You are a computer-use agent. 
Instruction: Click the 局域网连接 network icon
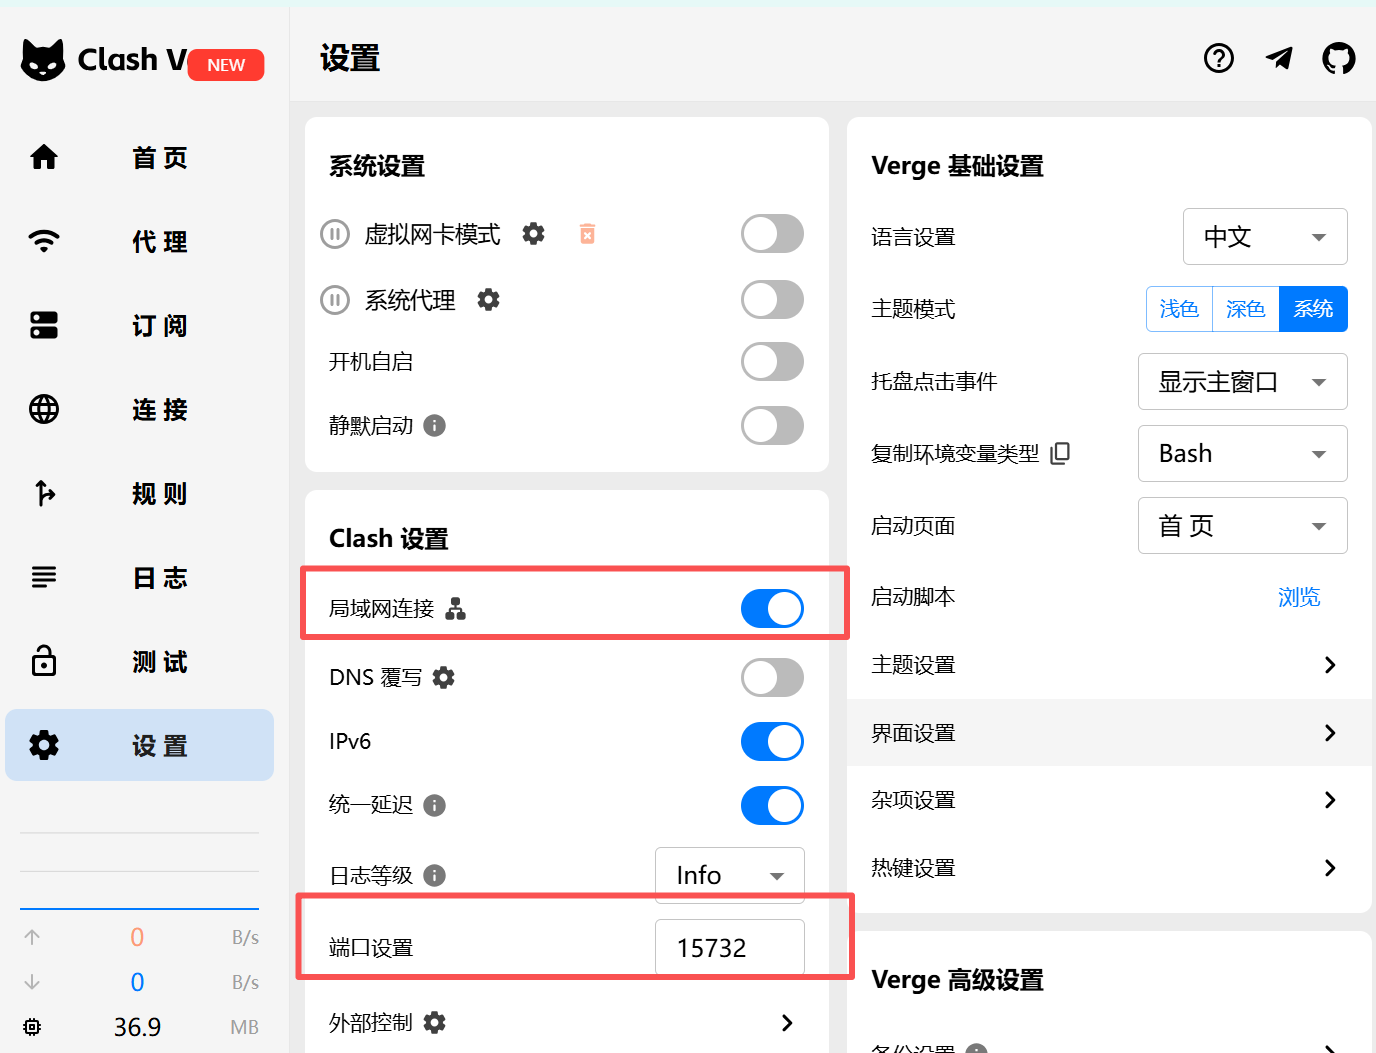pos(455,608)
